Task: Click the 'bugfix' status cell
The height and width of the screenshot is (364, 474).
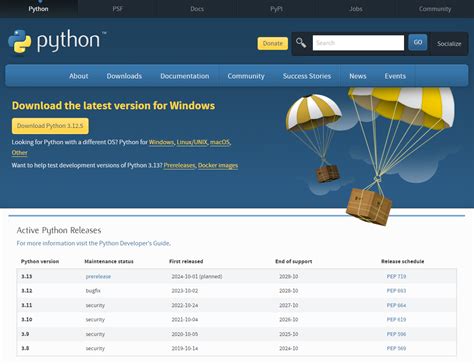Action: 93,291
